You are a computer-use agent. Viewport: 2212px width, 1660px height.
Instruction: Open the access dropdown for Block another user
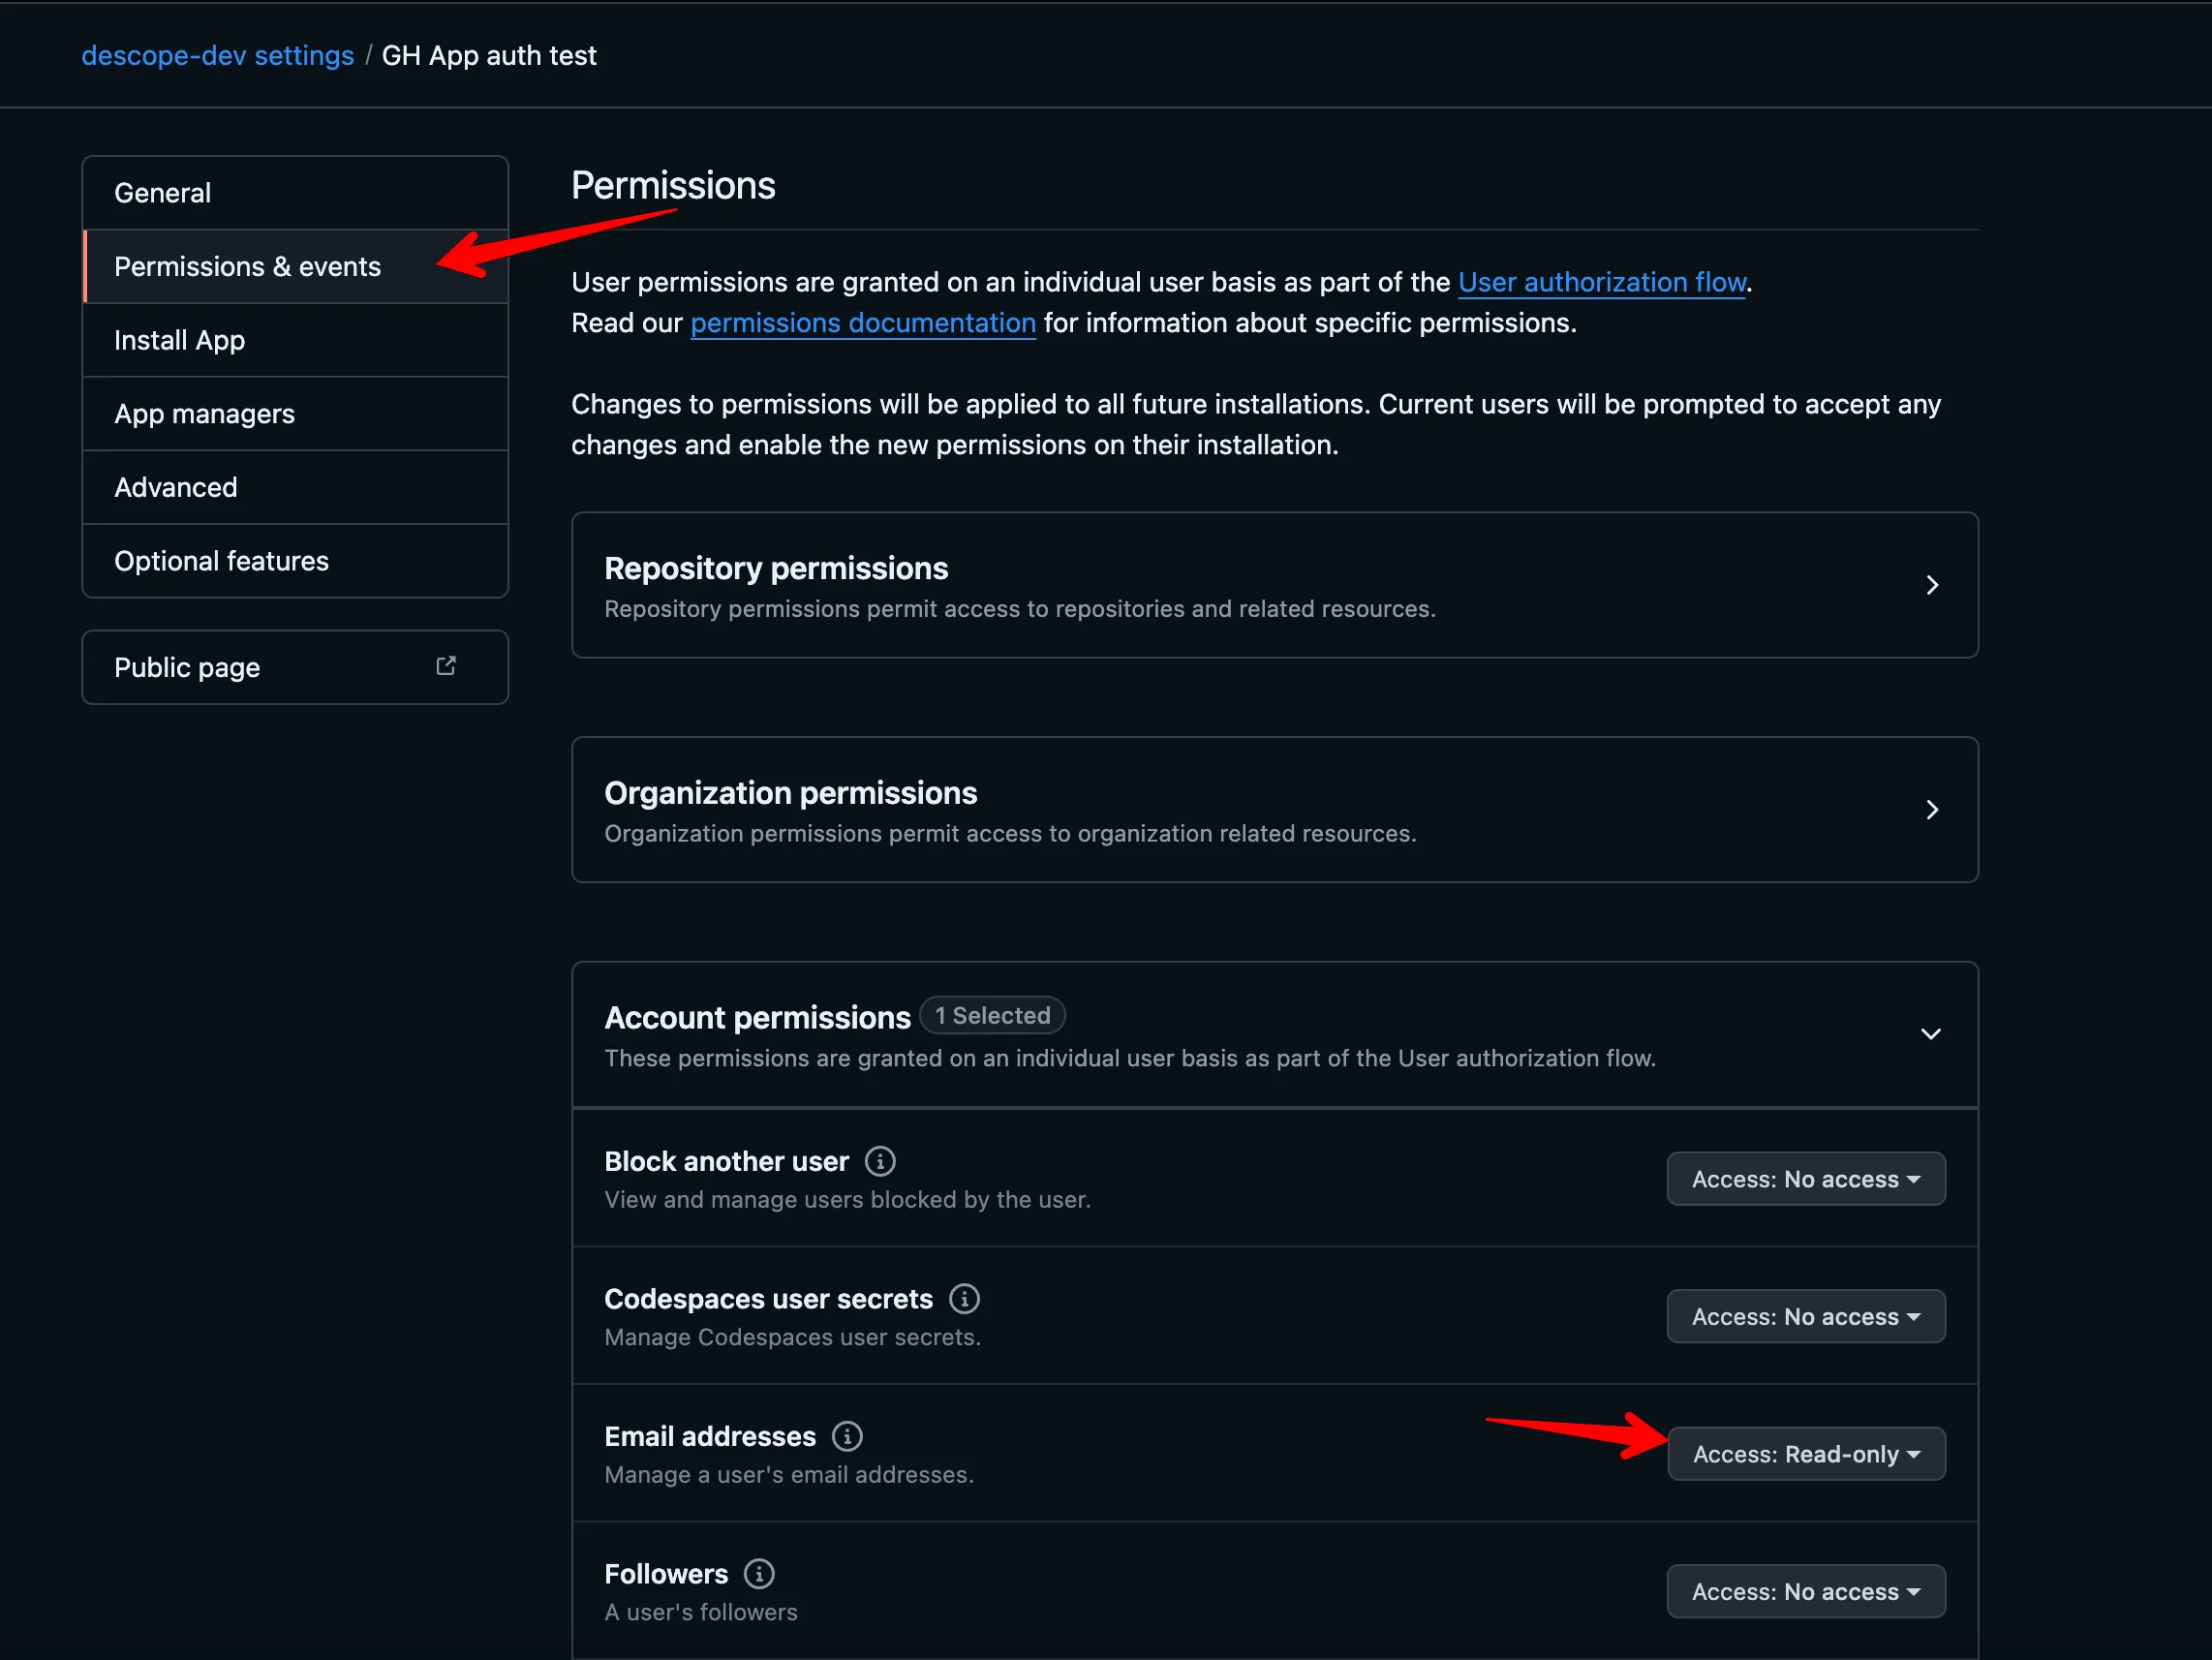[x=1804, y=1178]
